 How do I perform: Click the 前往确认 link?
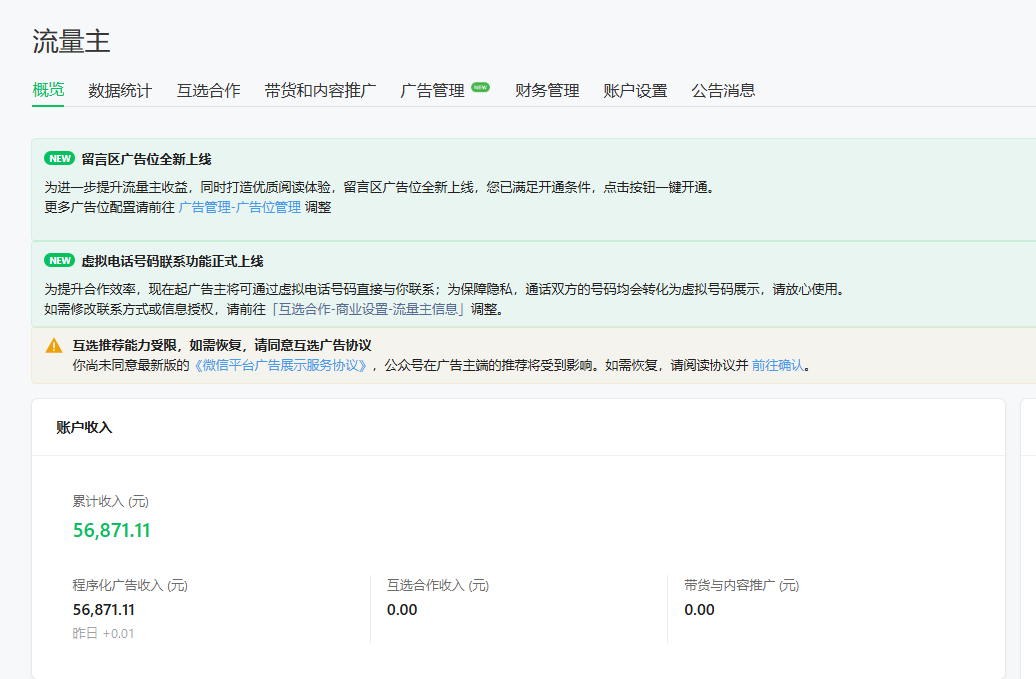[777, 365]
